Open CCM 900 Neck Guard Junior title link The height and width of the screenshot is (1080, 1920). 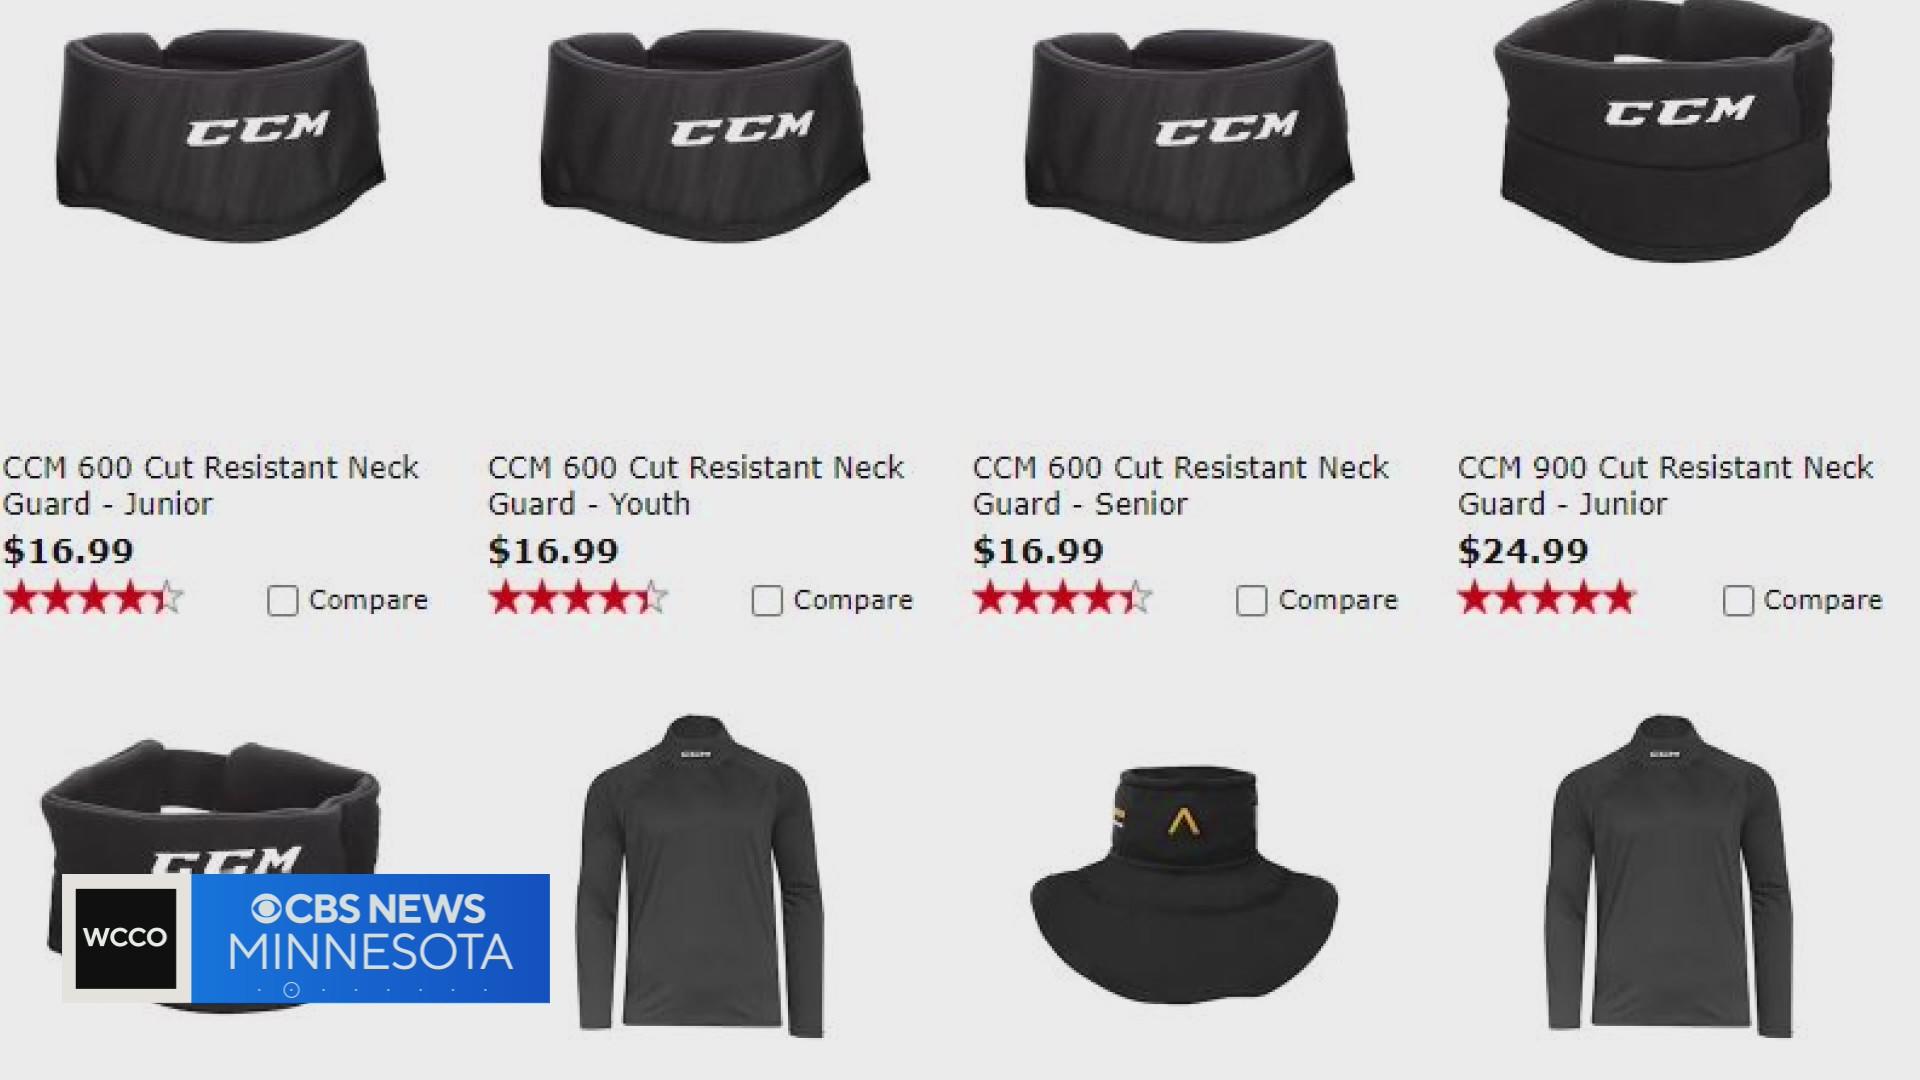[x=1666, y=485]
